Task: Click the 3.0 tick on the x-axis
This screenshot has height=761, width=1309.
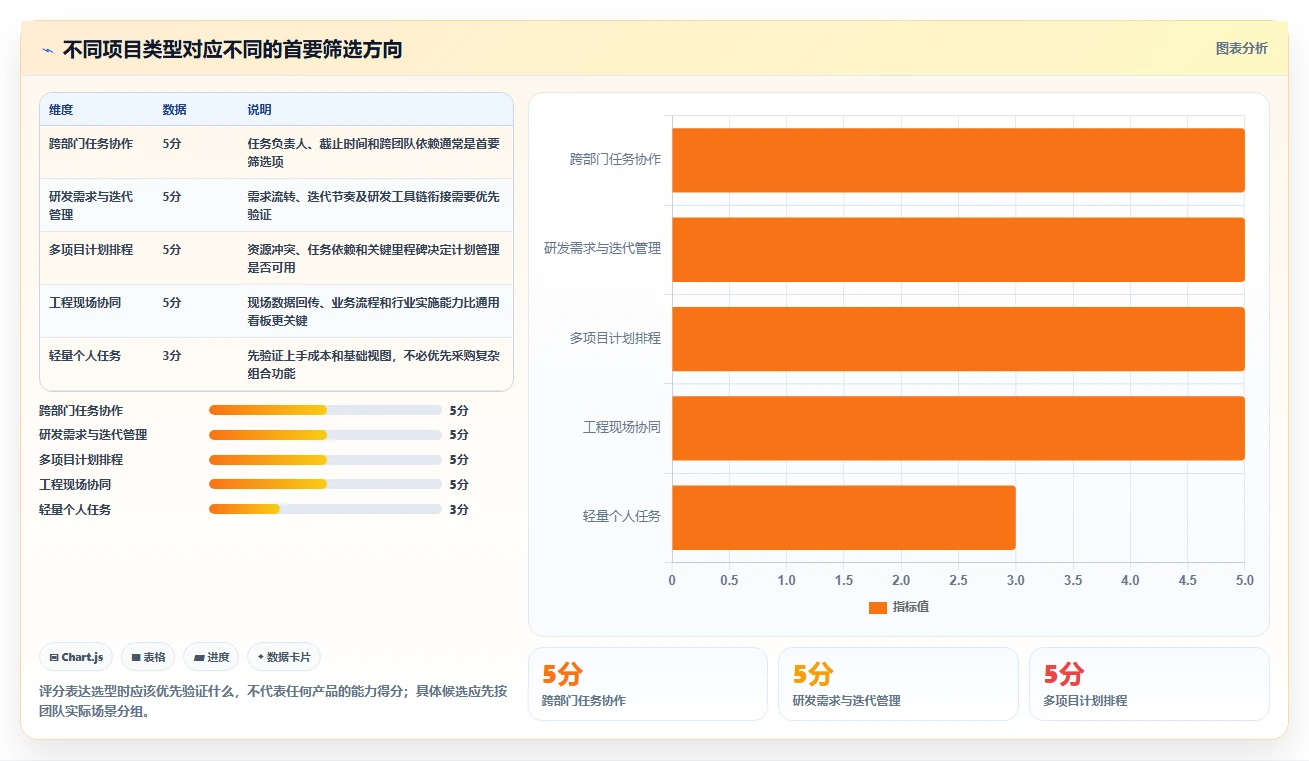Action: pos(1015,580)
